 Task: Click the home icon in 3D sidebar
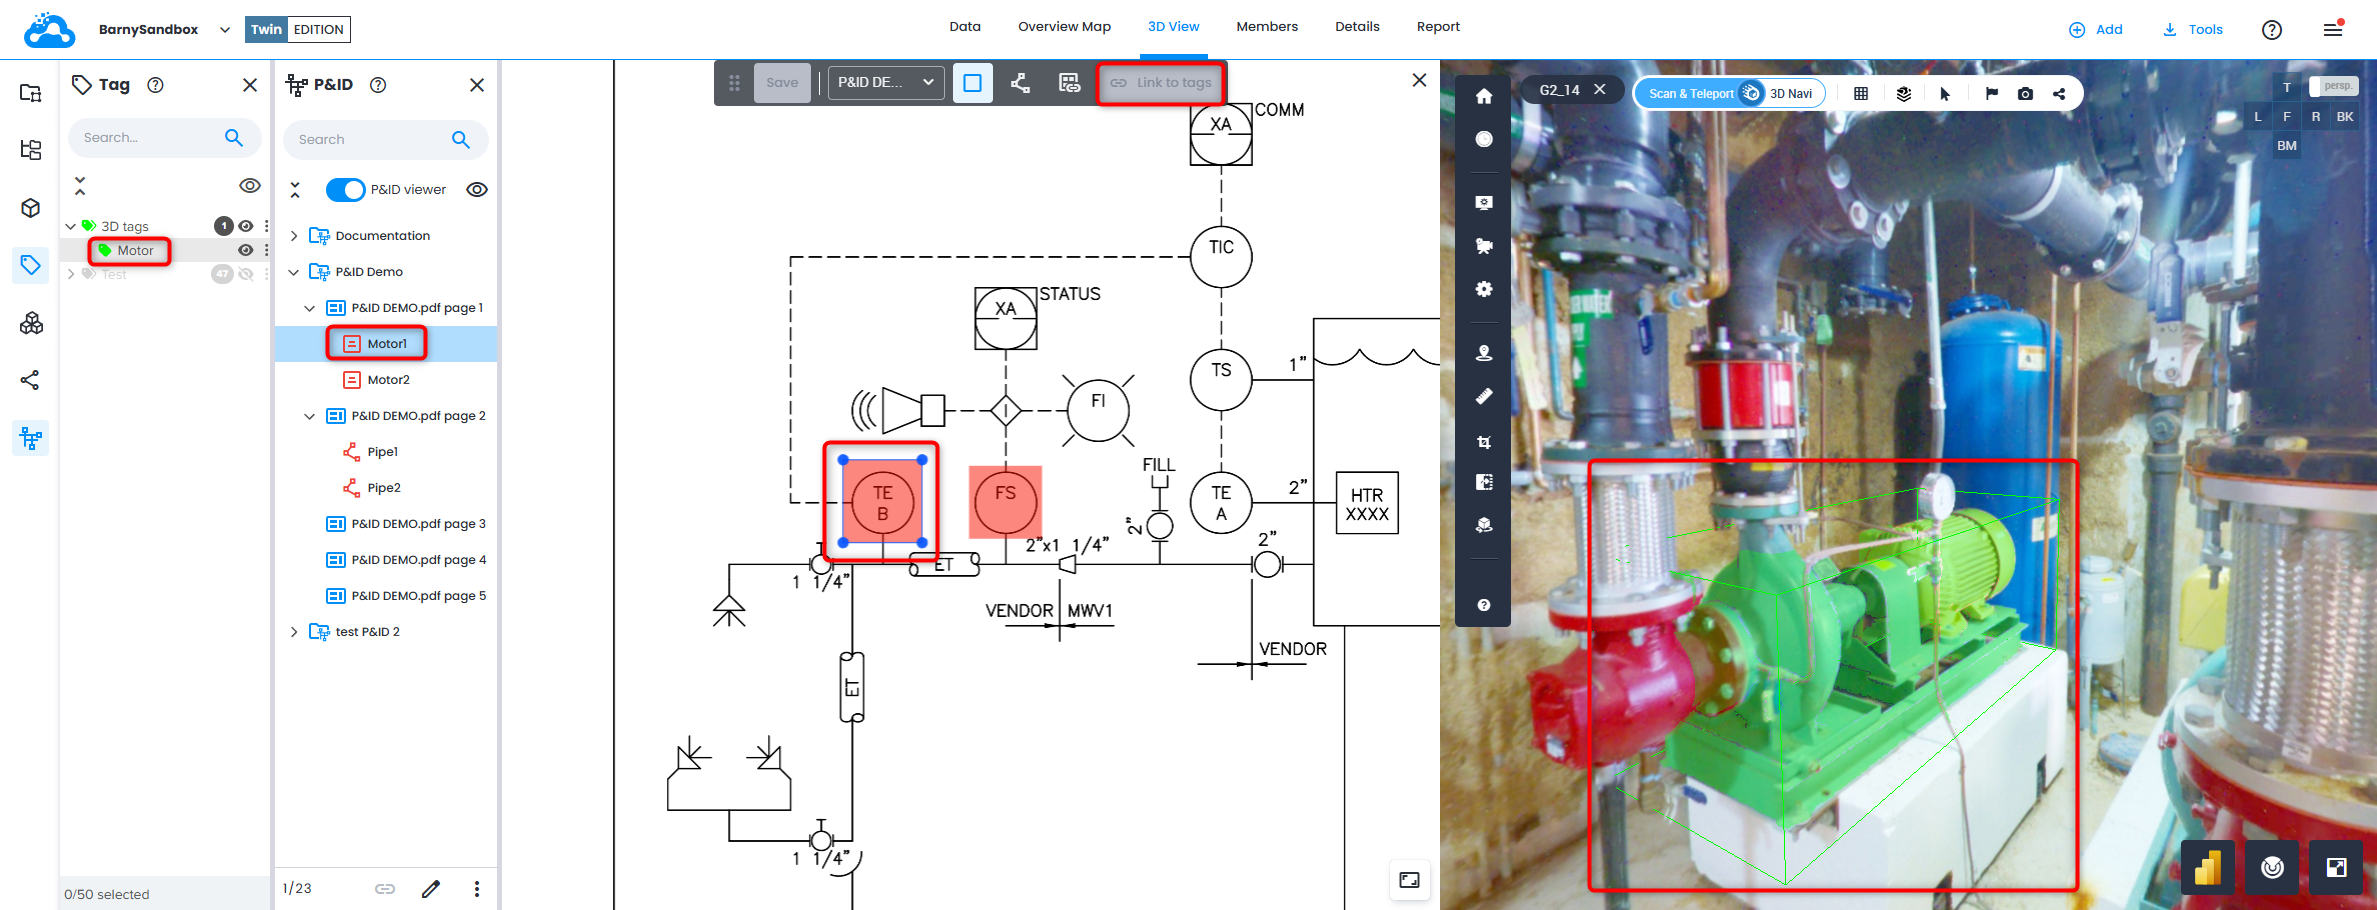pyautogui.click(x=1484, y=97)
